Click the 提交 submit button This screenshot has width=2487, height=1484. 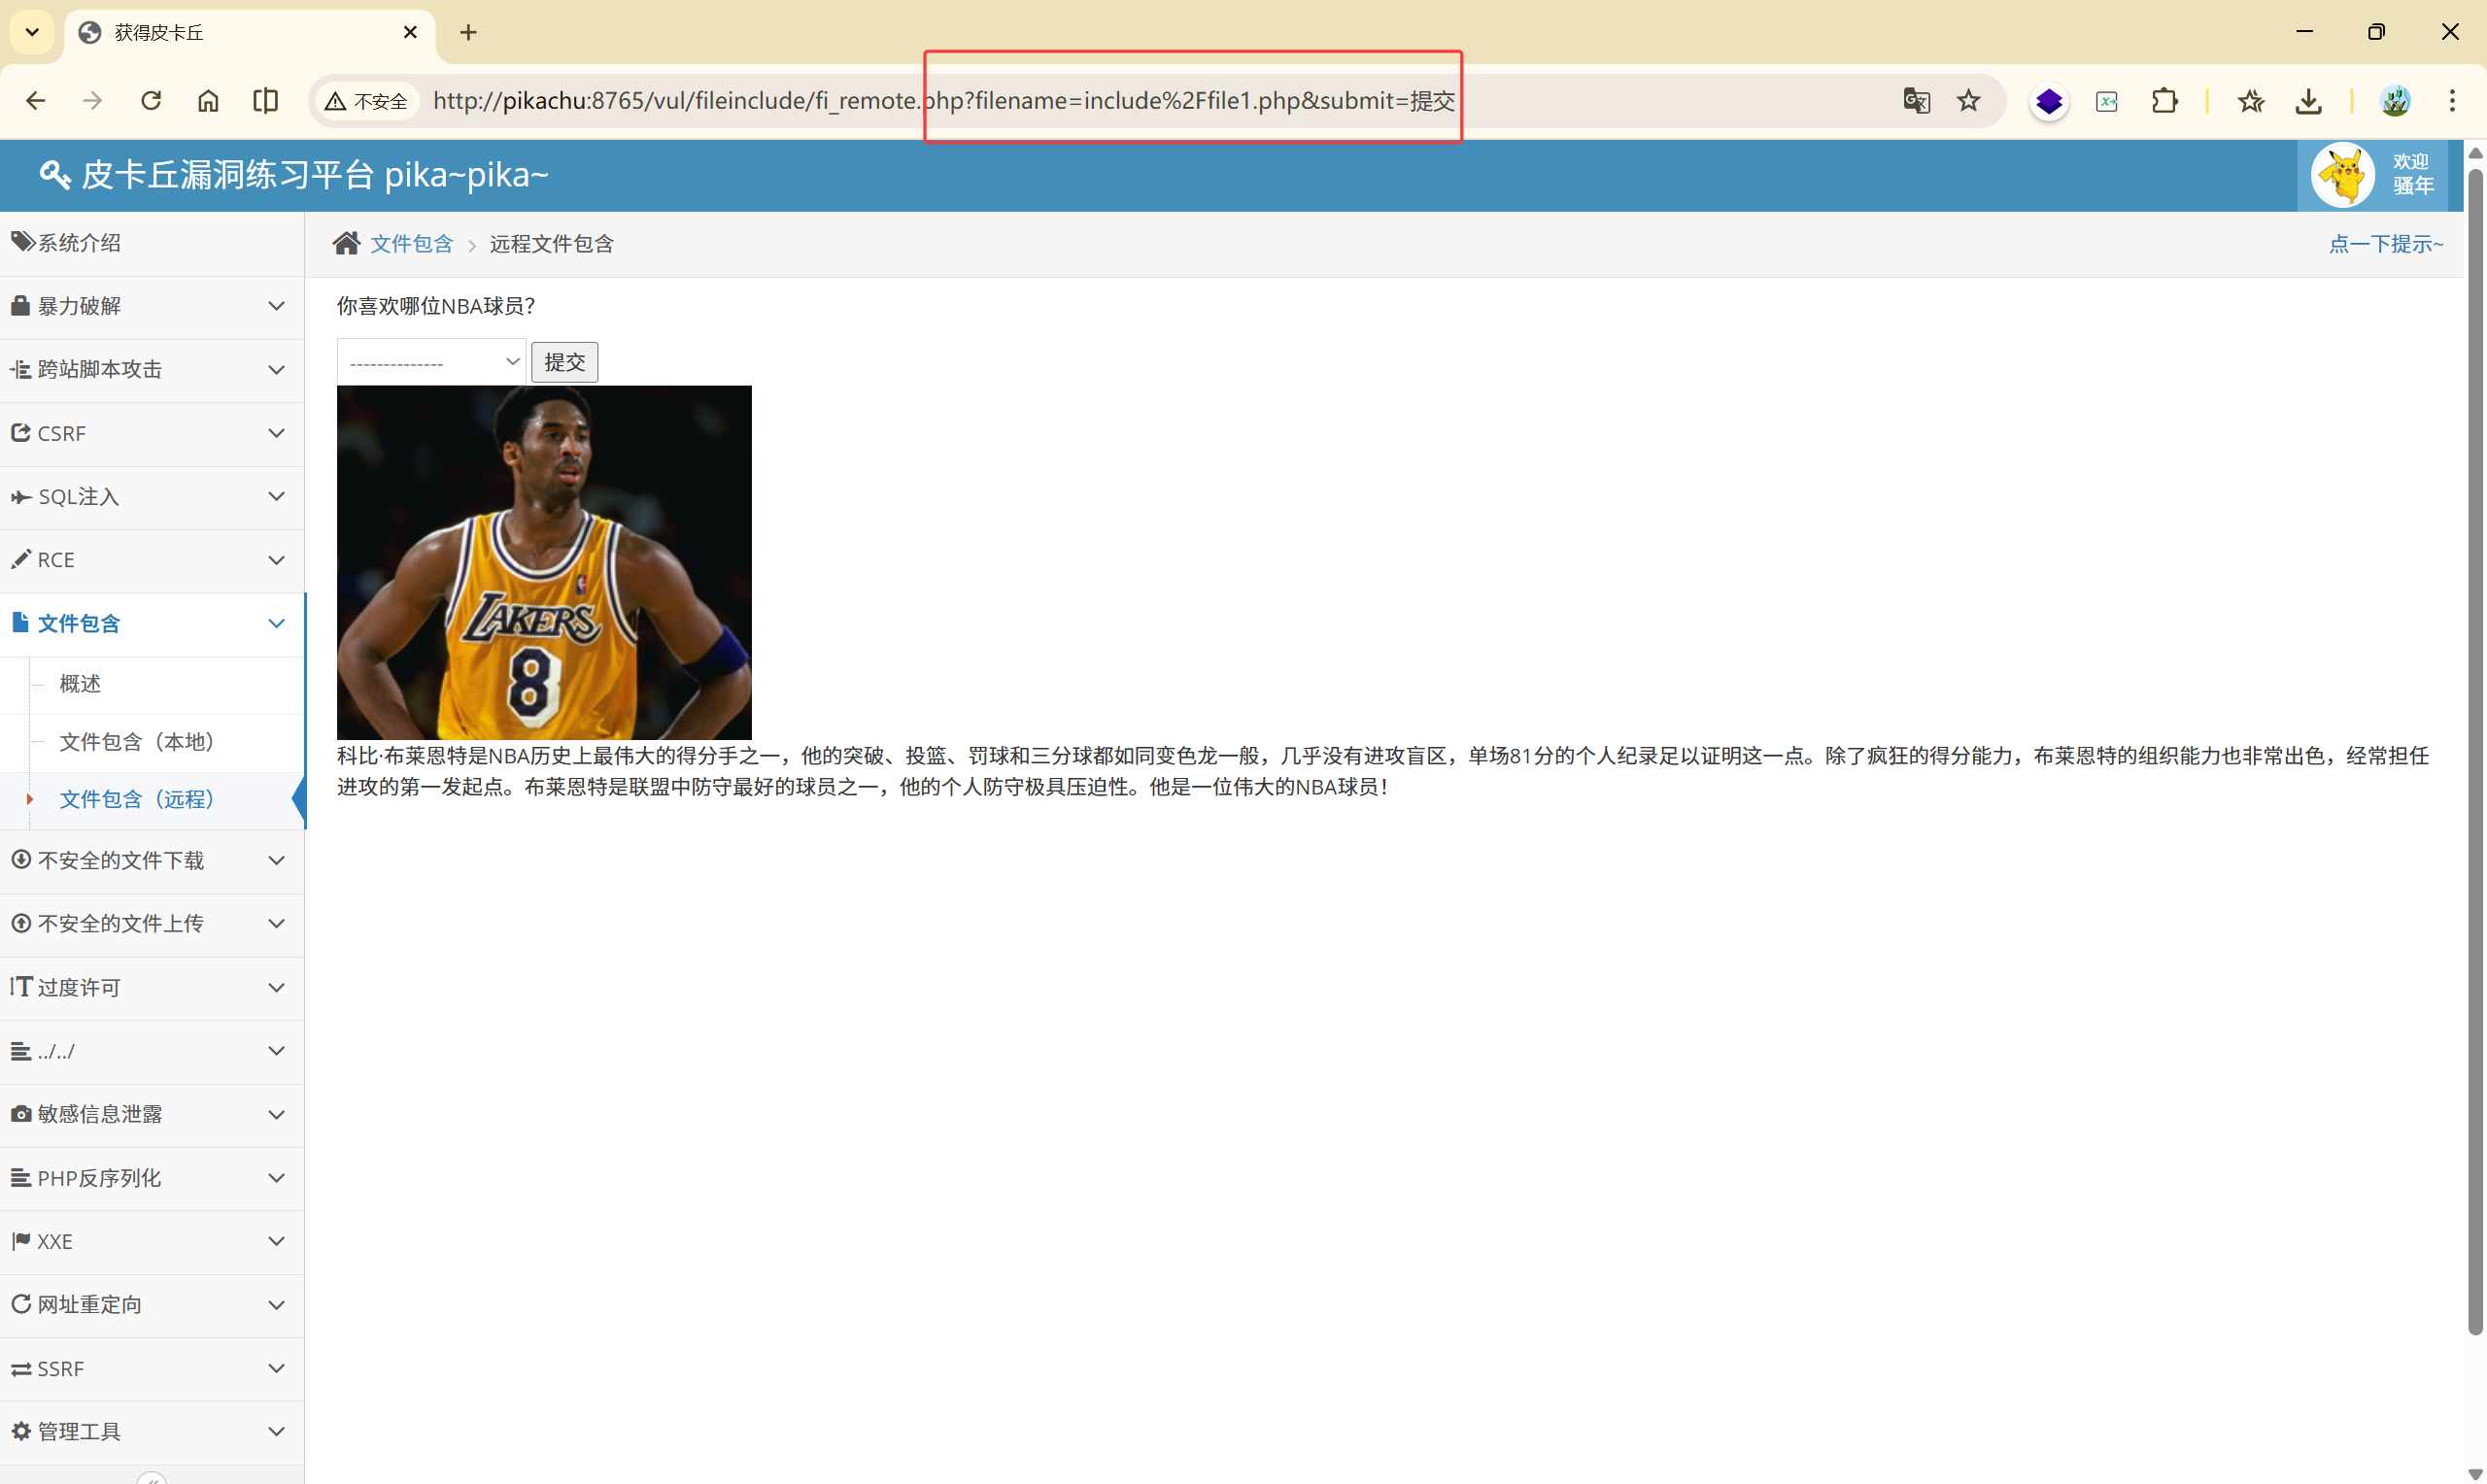[564, 362]
